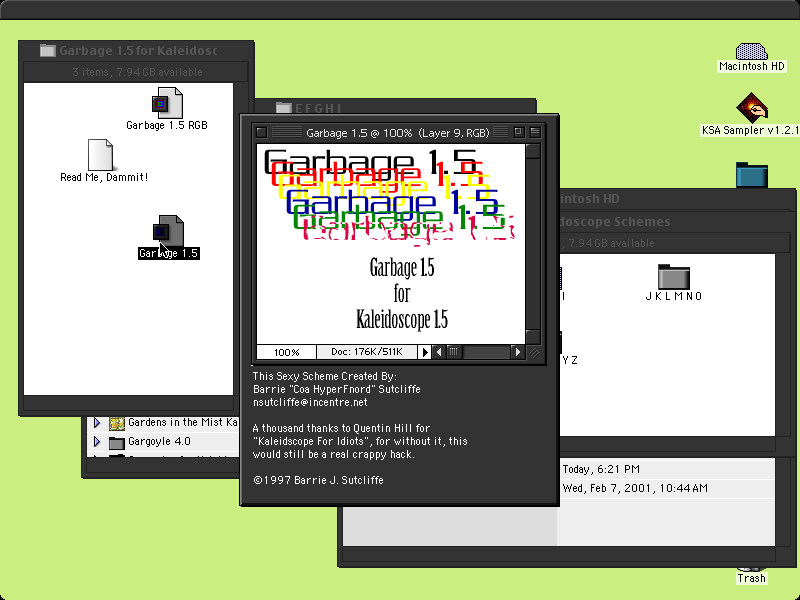Click the 'Gardens in the Mist Ka' row name
Screen dimensions: 800x600
click(183, 422)
